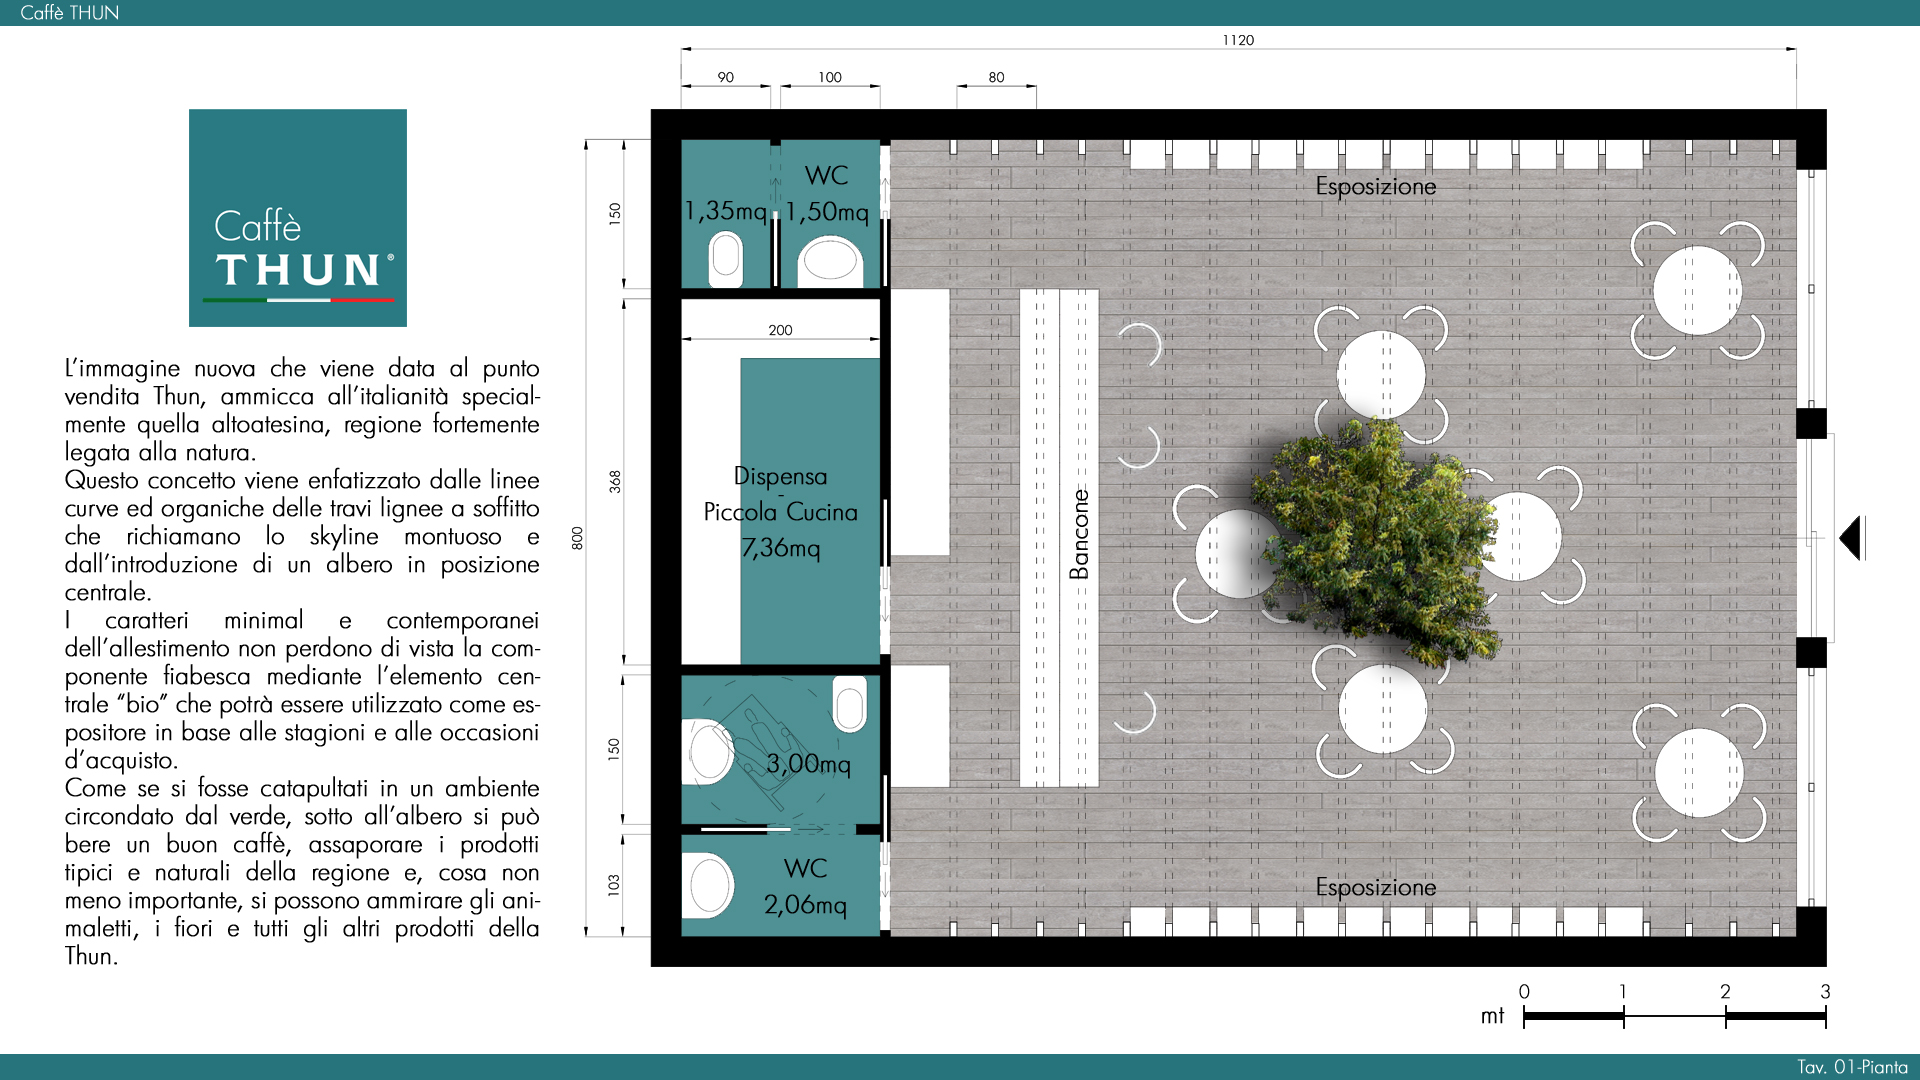This screenshot has width=1920, height=1080.
Task: Click the Tav. 01-Pianta footer label
Action: (x=1852, y=1067)
